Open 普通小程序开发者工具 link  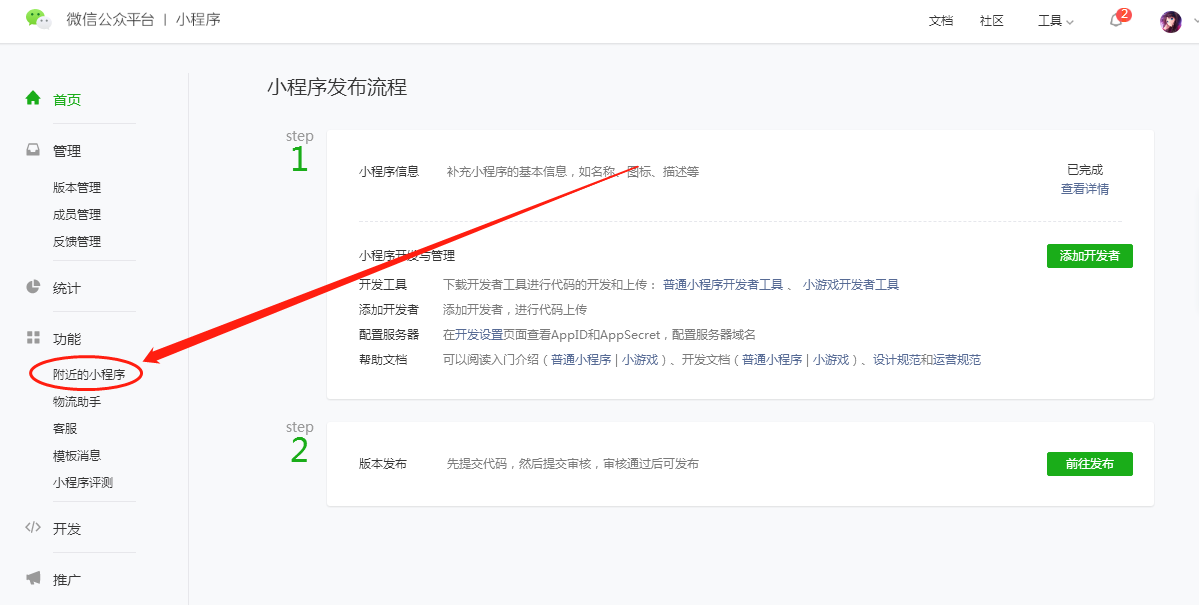723,285
